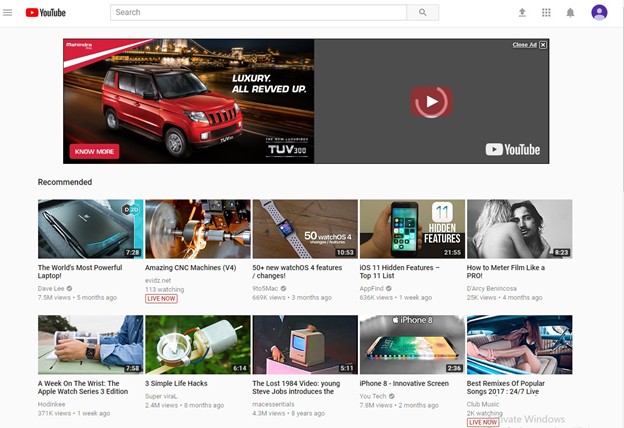The width and height of the screenshot is (624, 428).
Task: Click title 50+ new watchOS 4 features
Action: click(297, 272)
